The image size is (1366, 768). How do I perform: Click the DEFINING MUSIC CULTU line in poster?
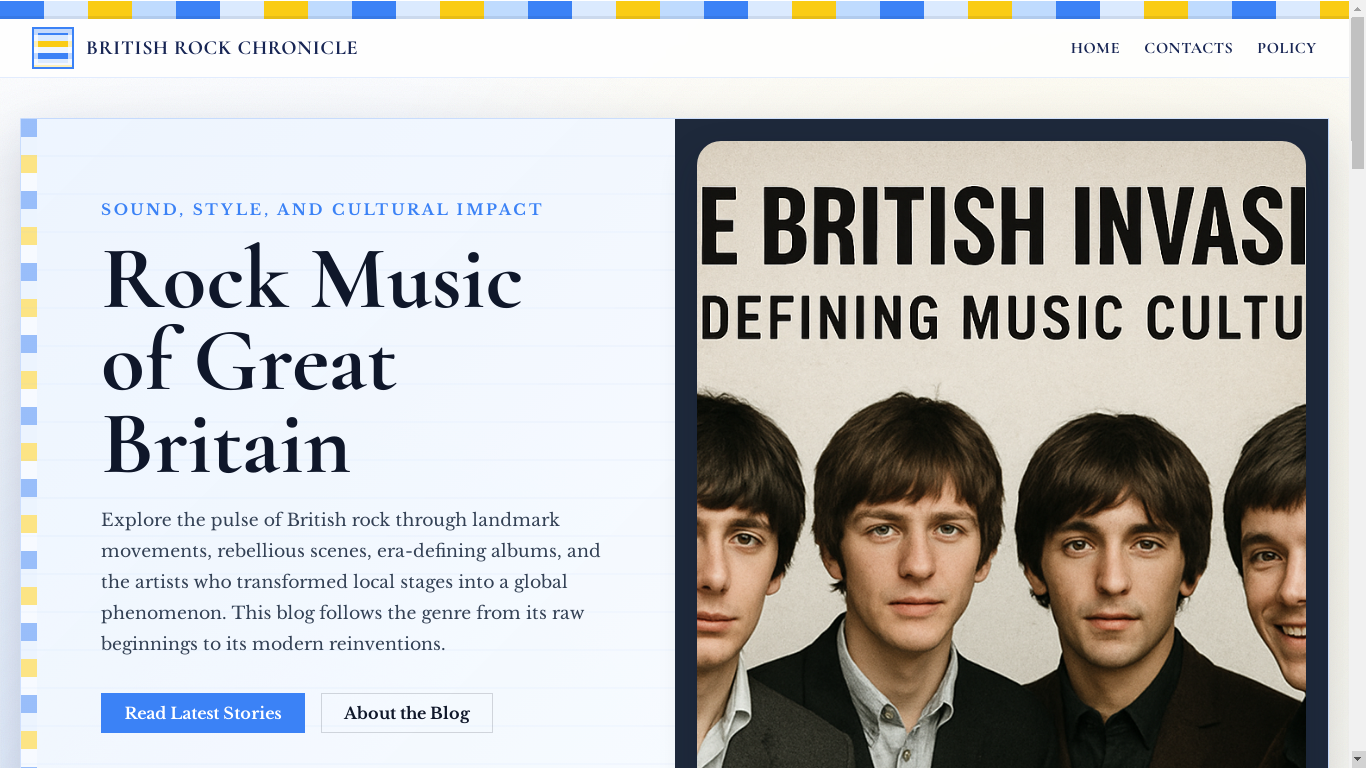coord(1001,318)
